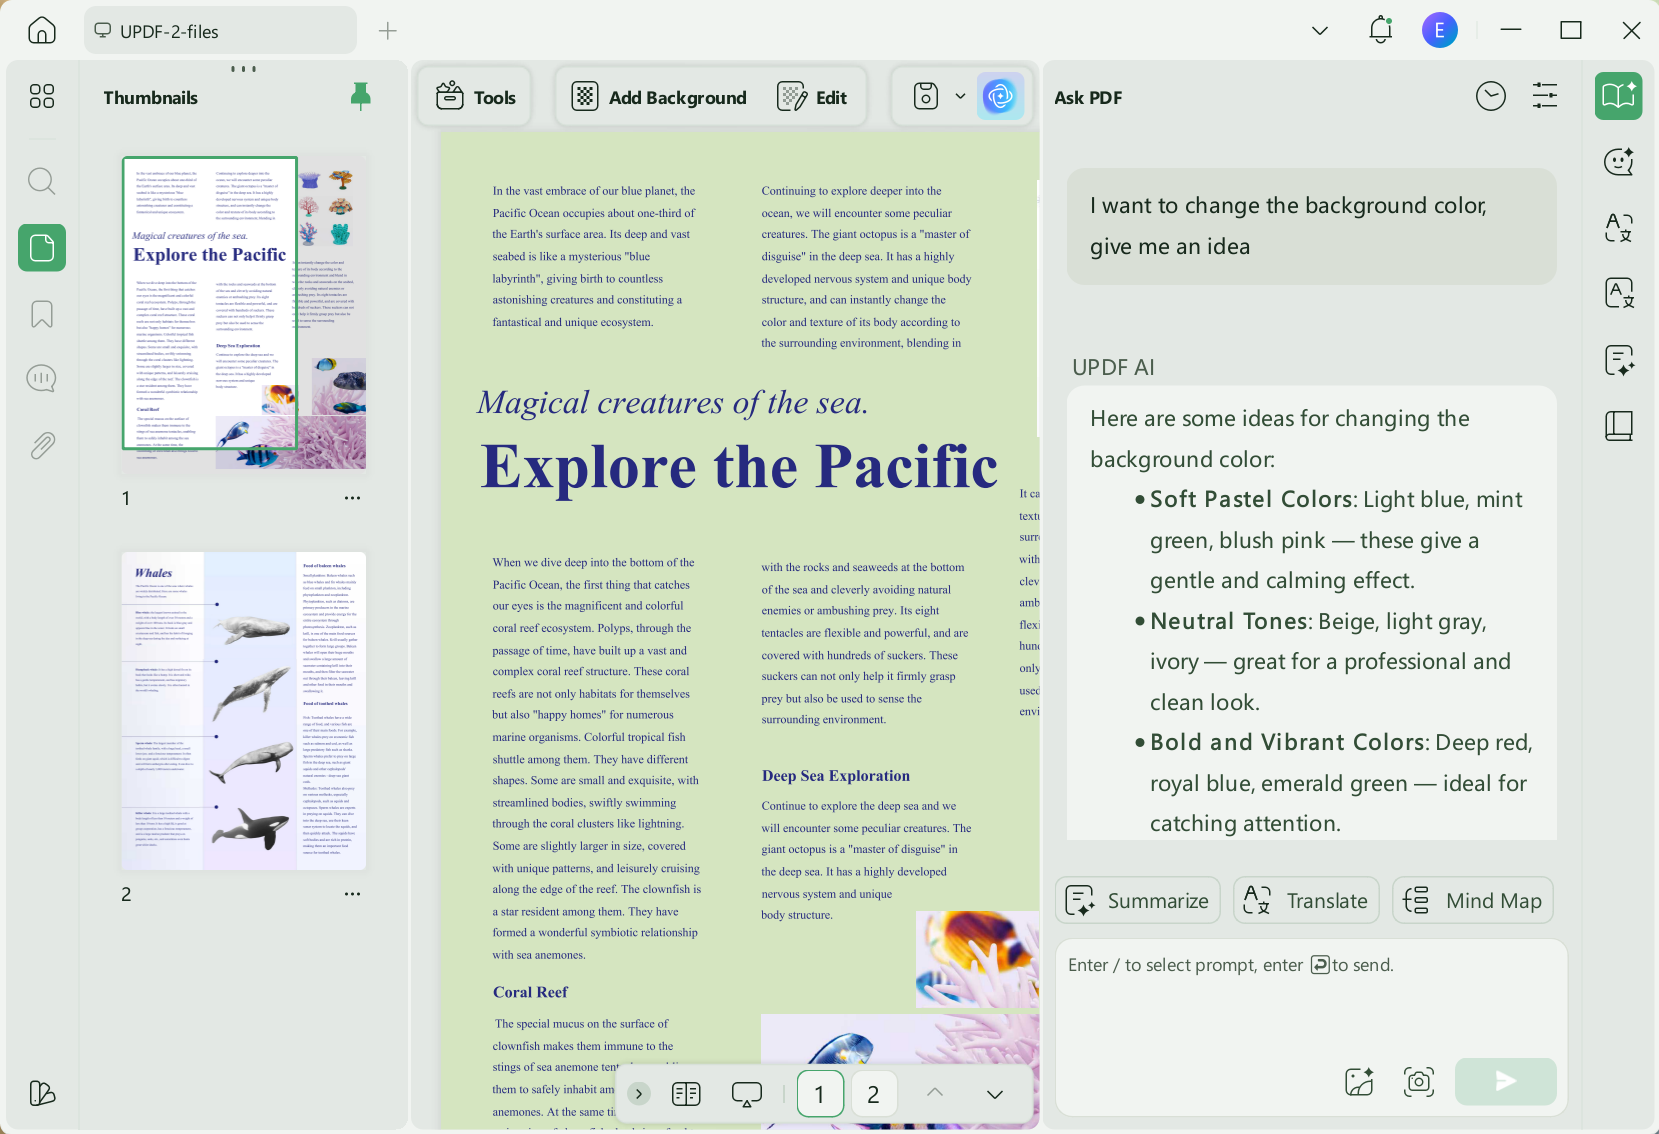Open the AI summary icon in right sidebar
The width and height of the screenshot is (1659, 1134).
click(1618, 360)
